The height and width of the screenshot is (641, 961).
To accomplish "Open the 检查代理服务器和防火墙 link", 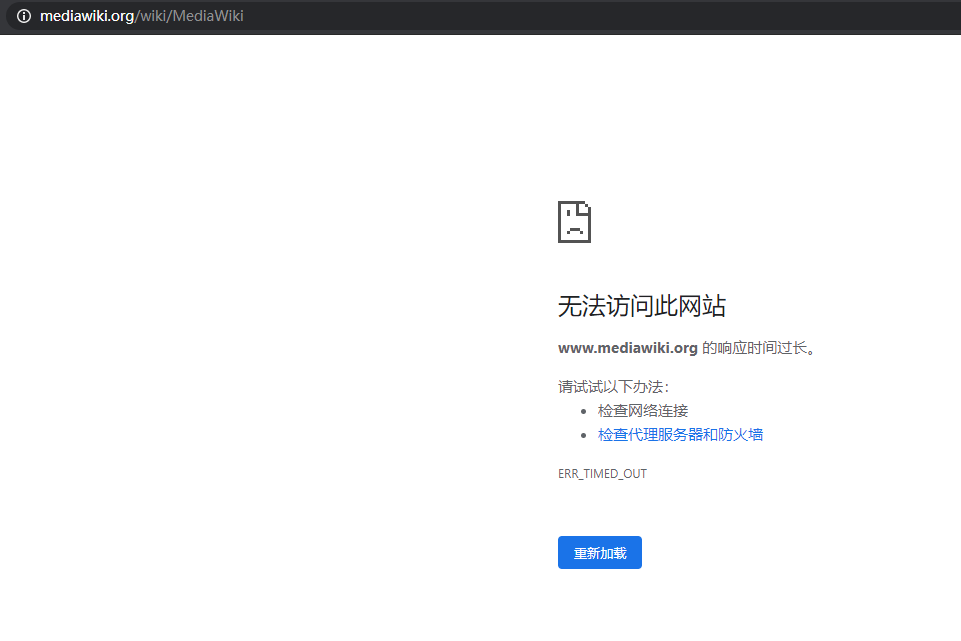I will [x=680, y=434].
